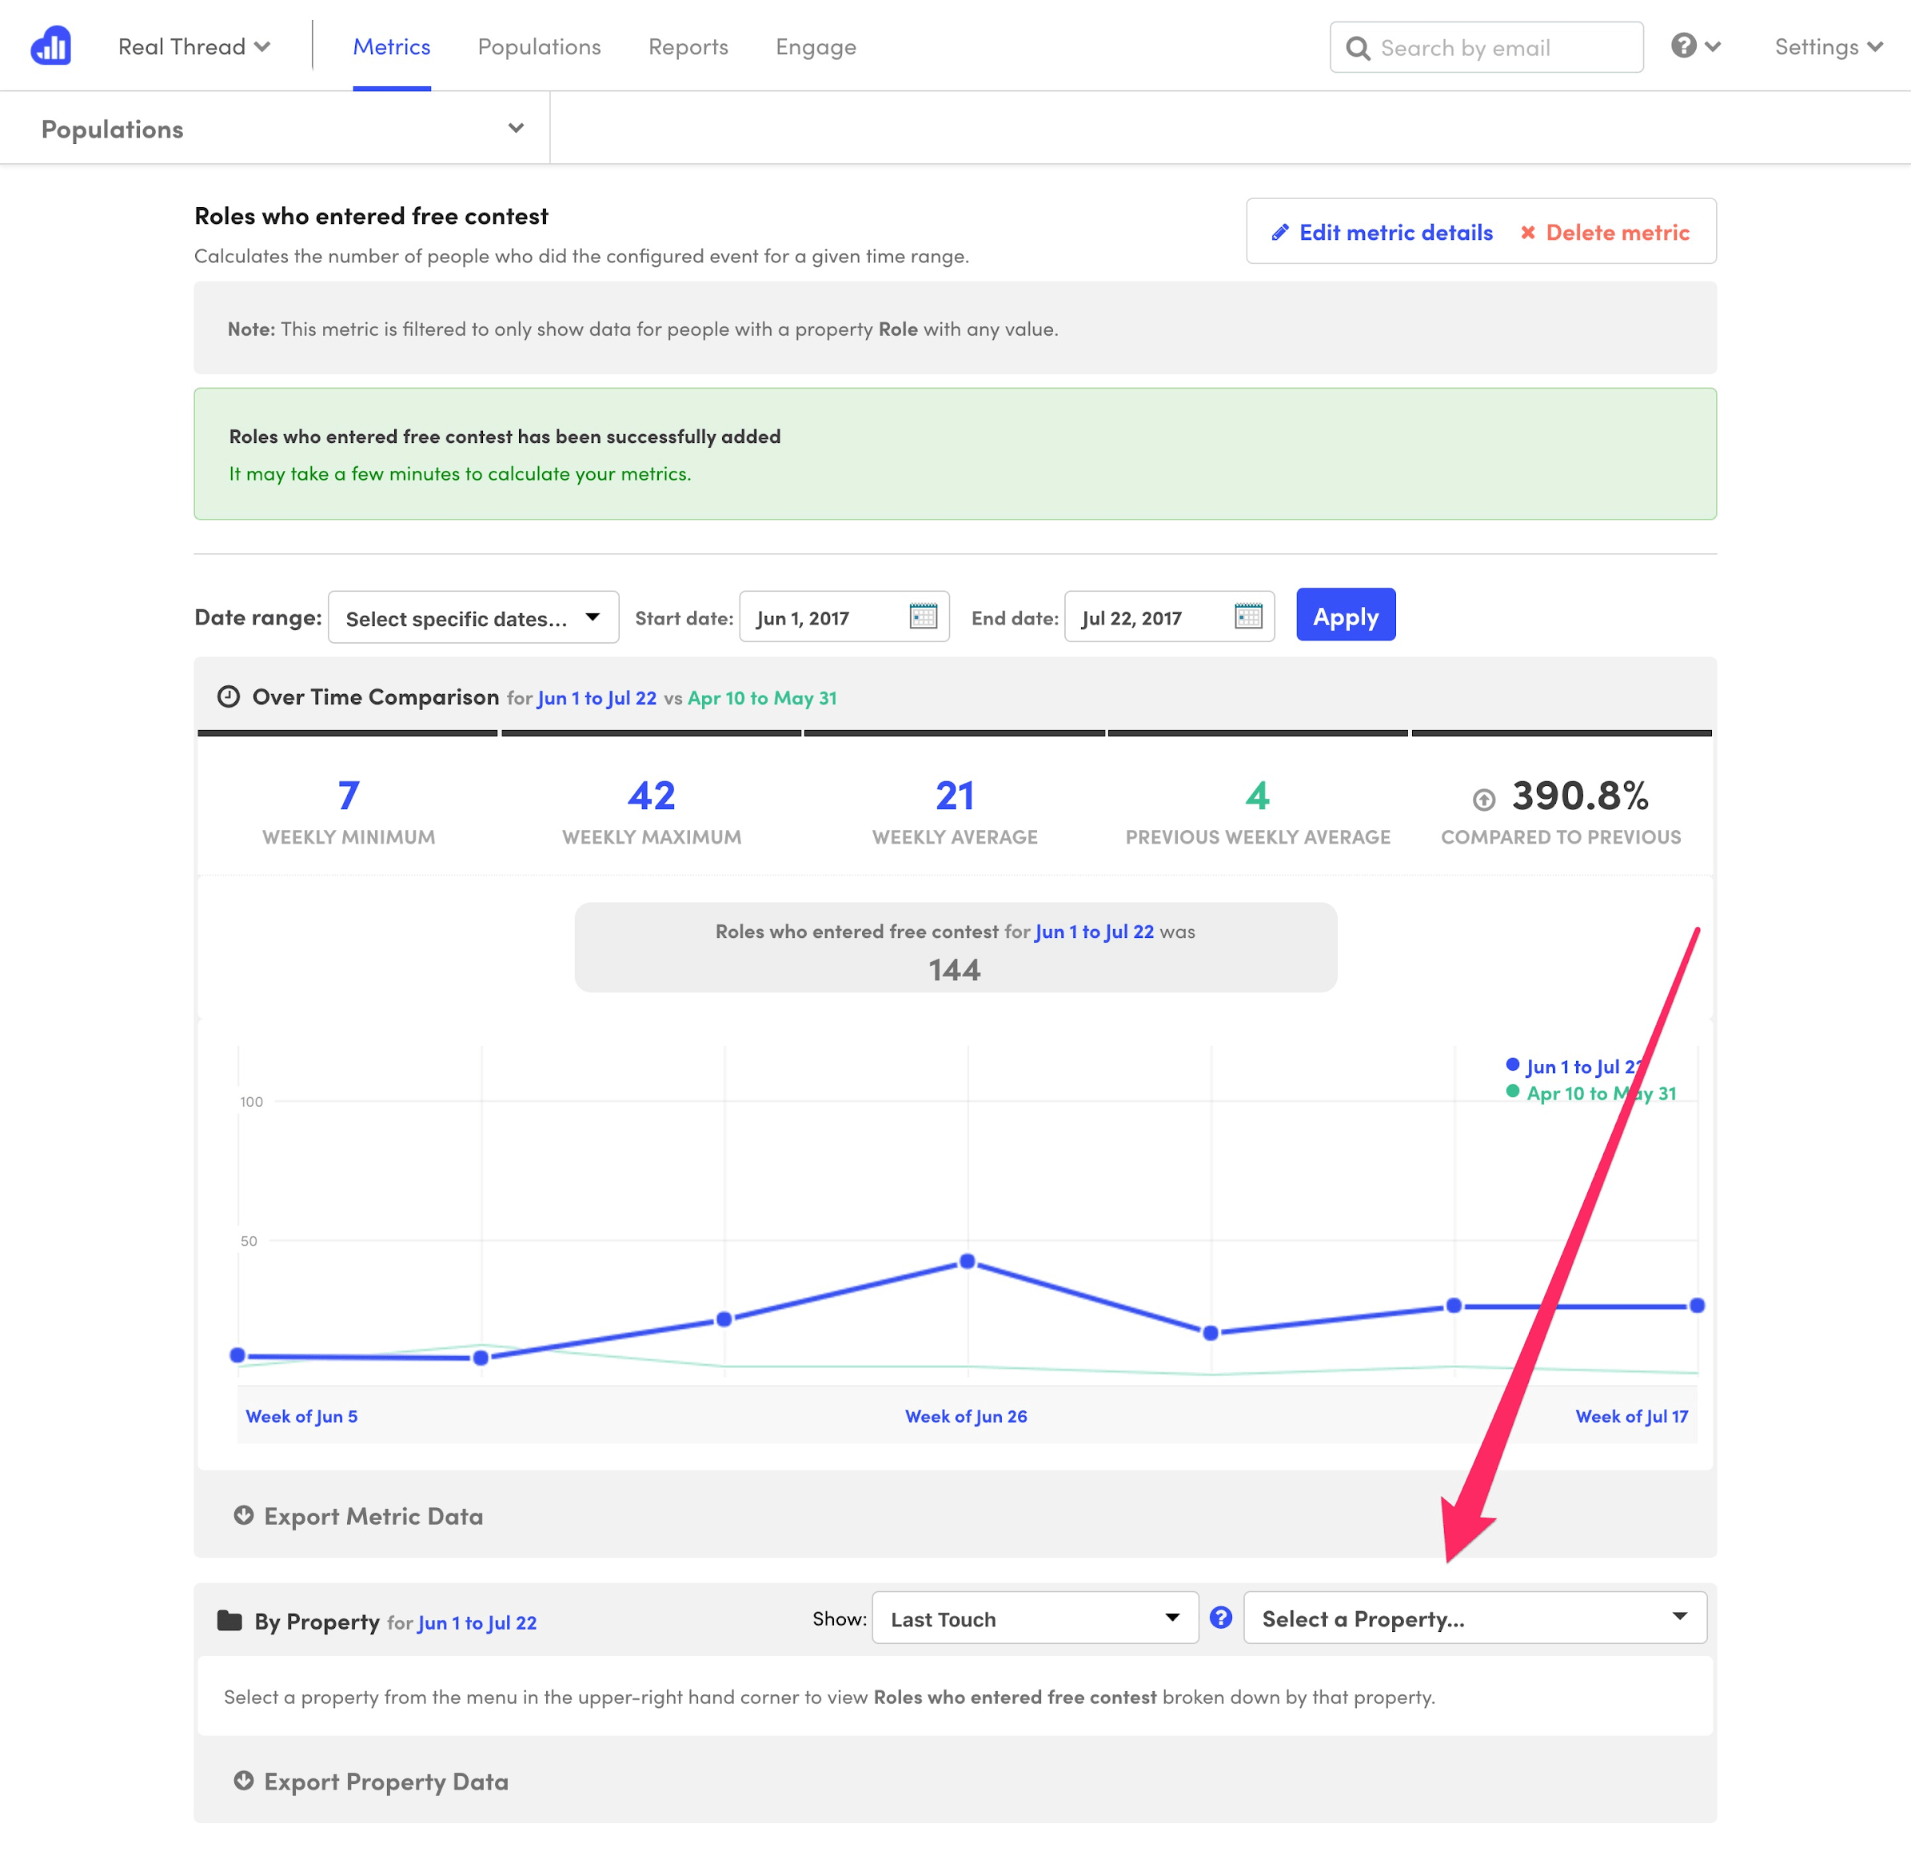Click the blue help icon beside Last Touch
This screenshot has width=1912, height=1859.
(1221, 1618)
